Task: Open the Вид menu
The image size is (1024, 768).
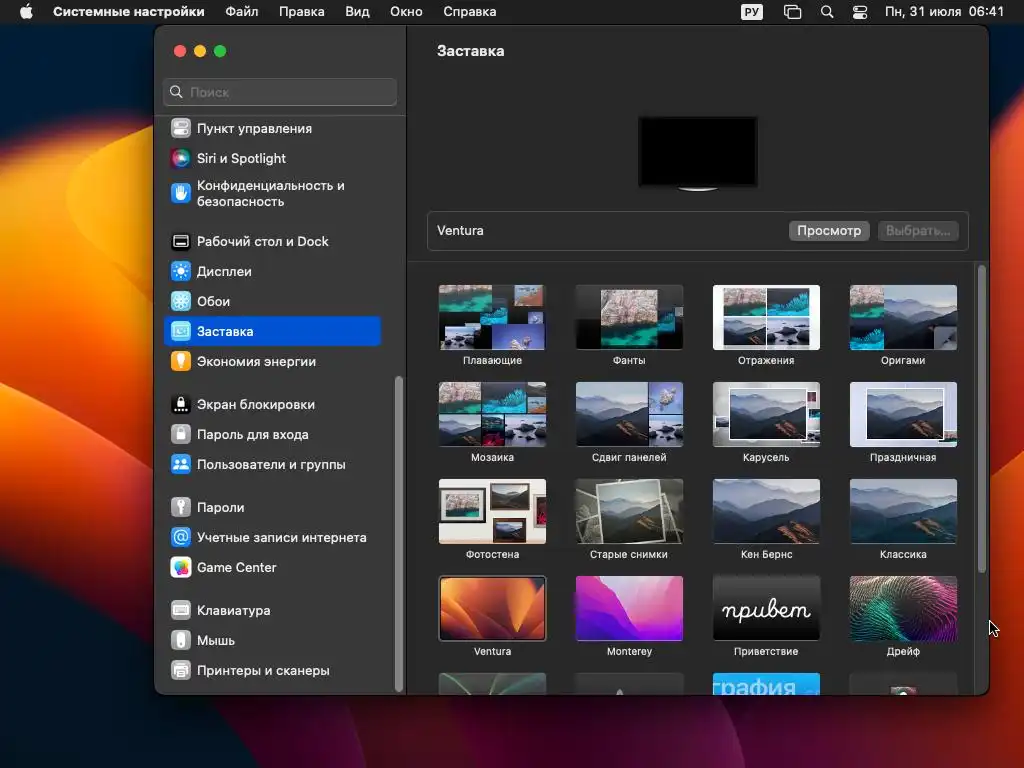Action: (357, 12)
